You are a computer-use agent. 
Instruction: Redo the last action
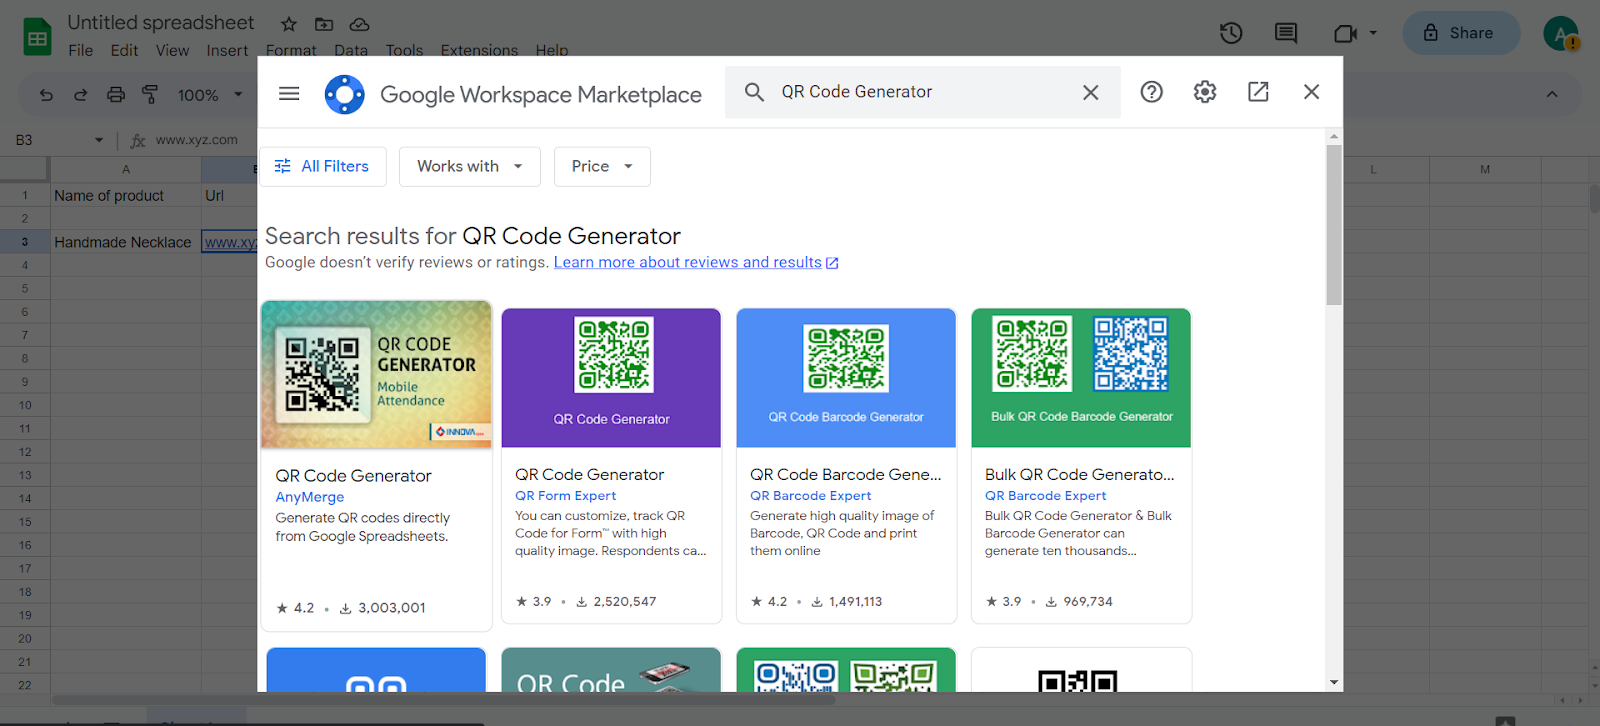81,95
